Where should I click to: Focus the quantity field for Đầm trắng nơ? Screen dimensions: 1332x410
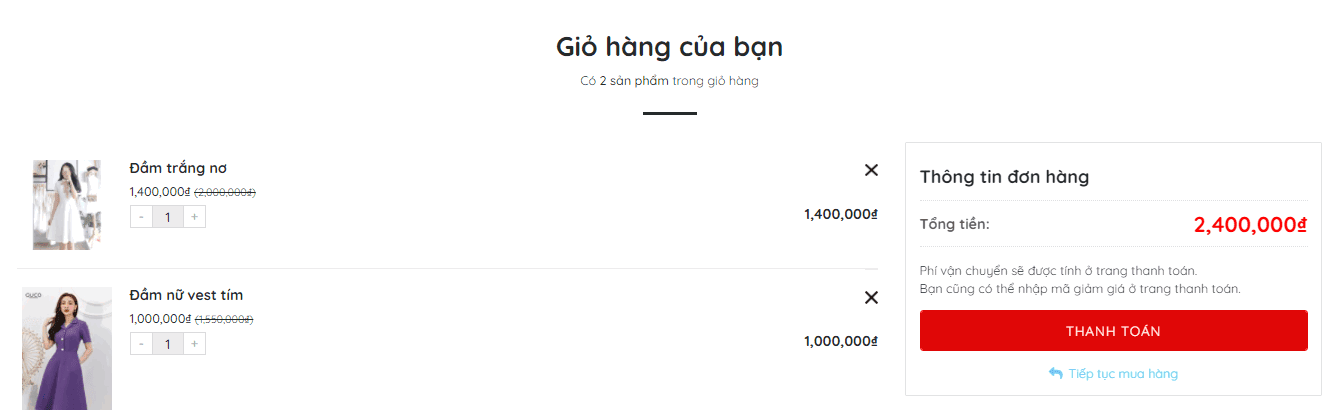tap(168, 217)
